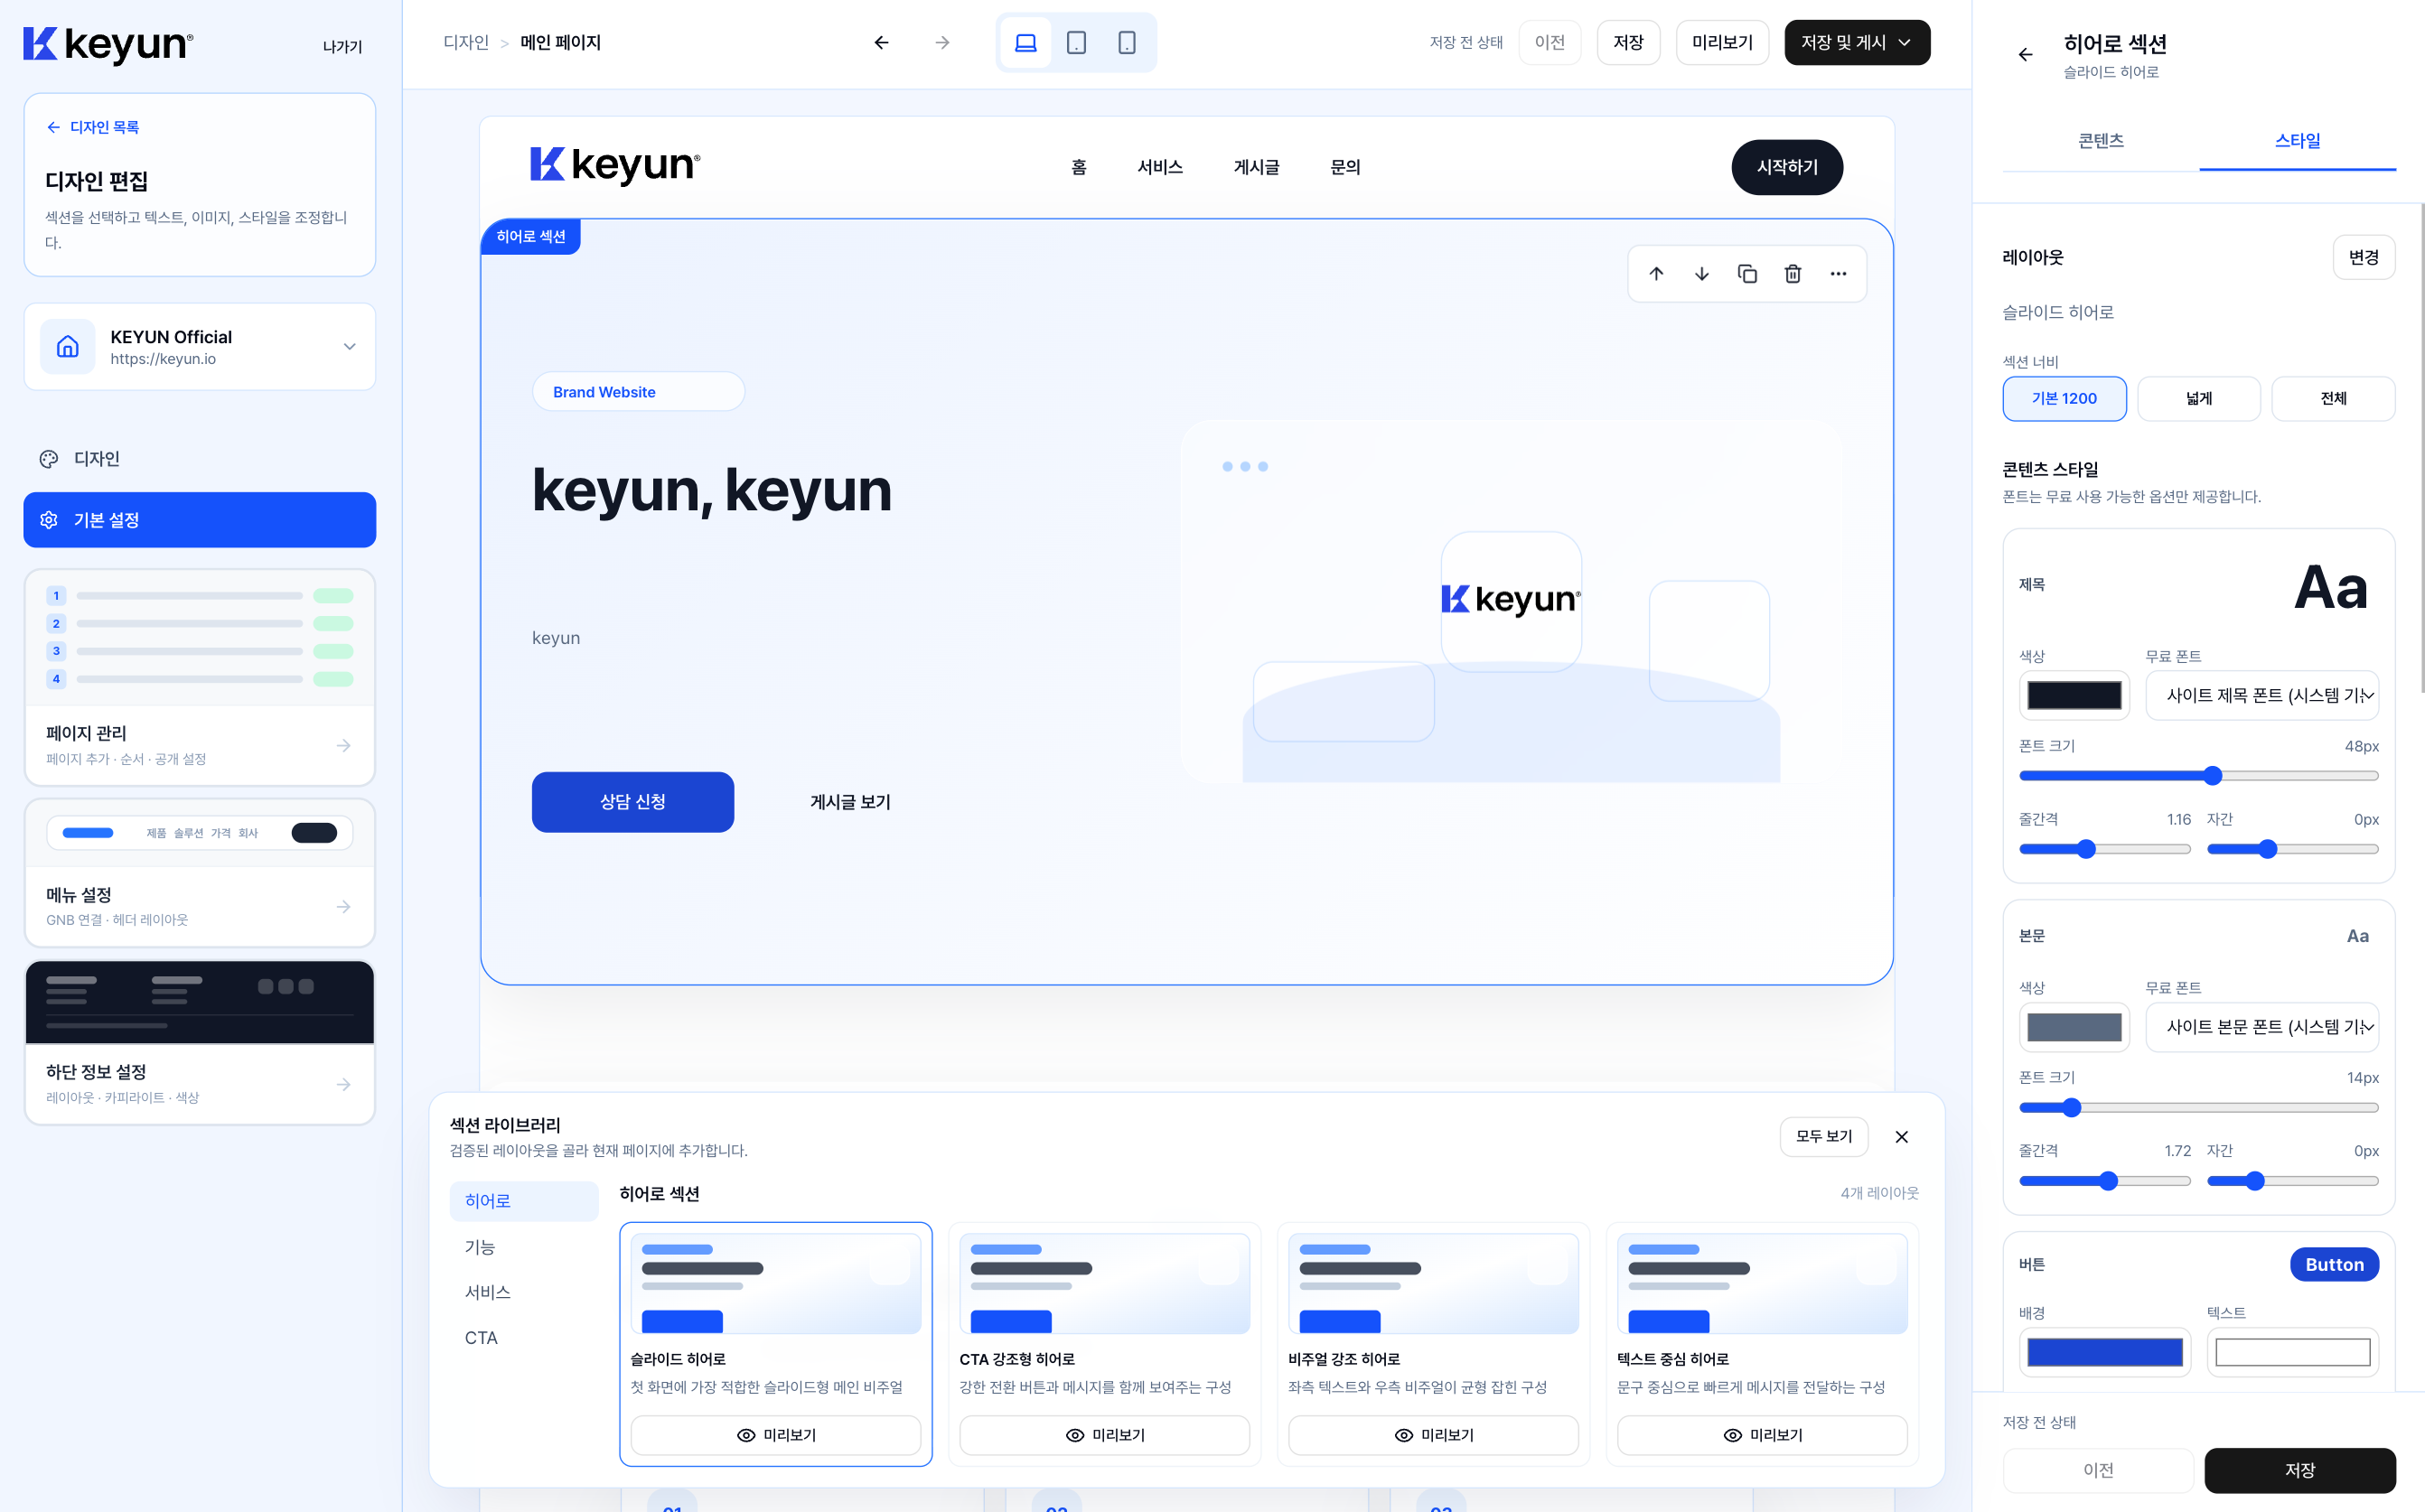Select 기능 category in section library
The image size is (2425, 1512).
pyautogui.click(x=524, y=1247)
